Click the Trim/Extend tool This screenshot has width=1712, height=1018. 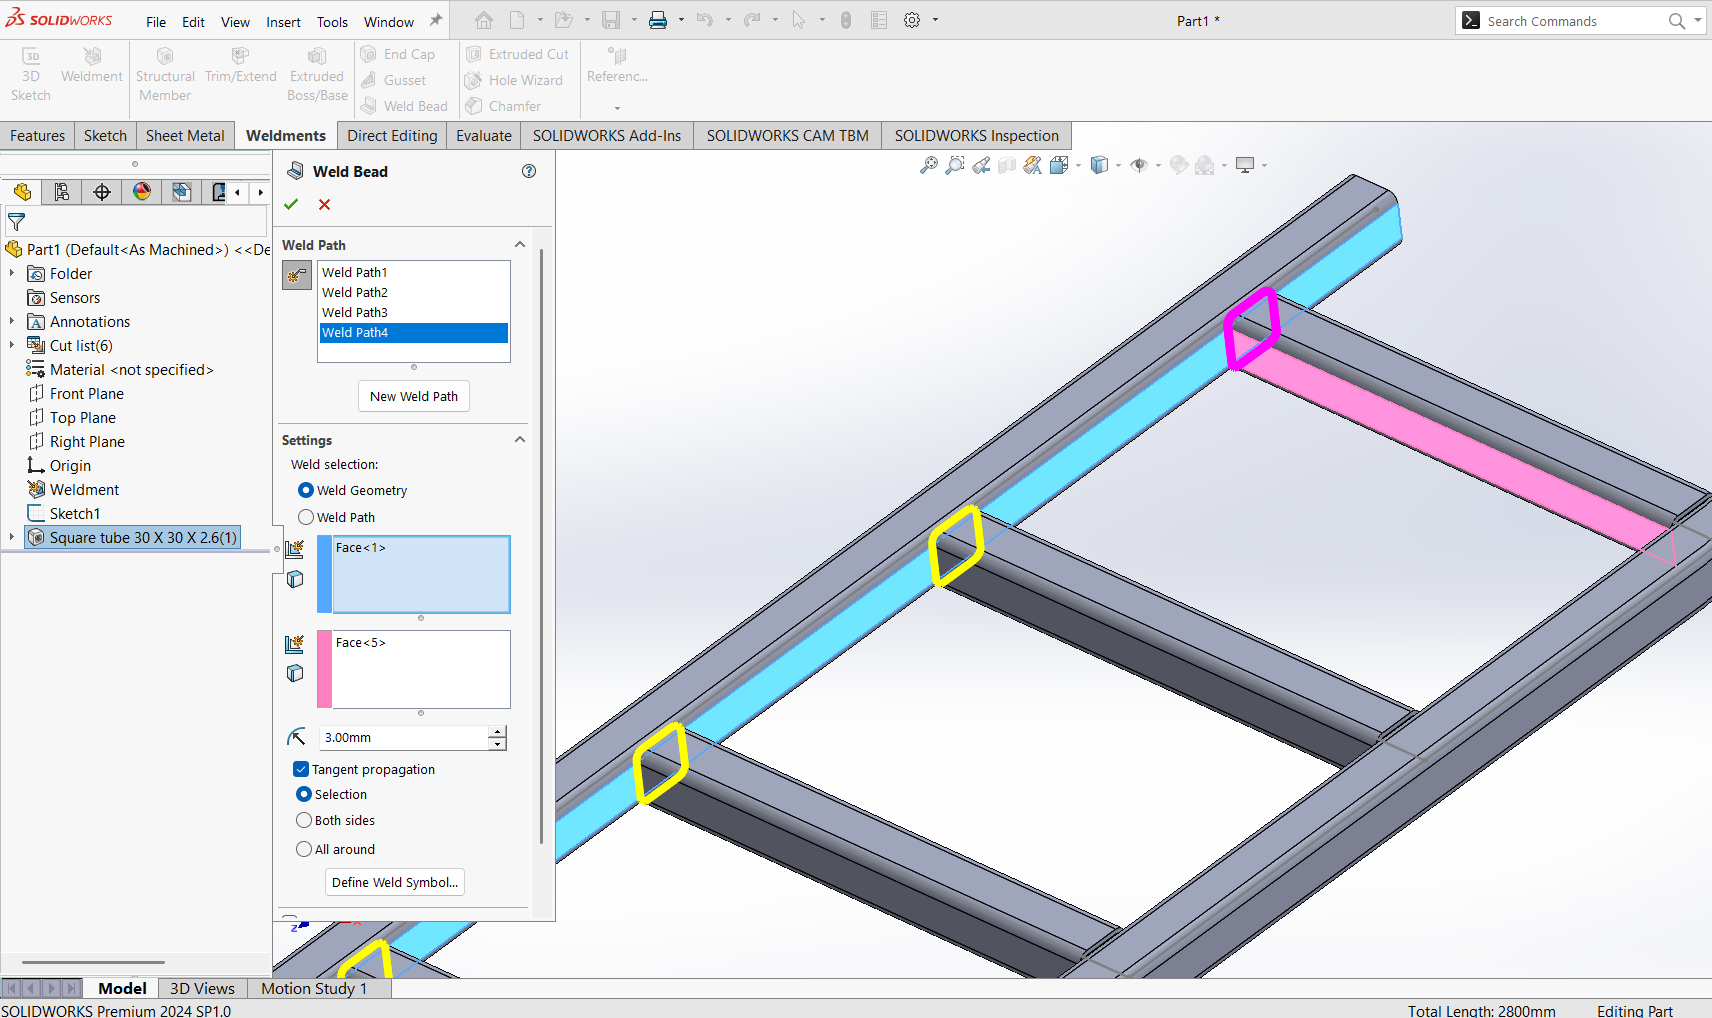coord(240,66)
